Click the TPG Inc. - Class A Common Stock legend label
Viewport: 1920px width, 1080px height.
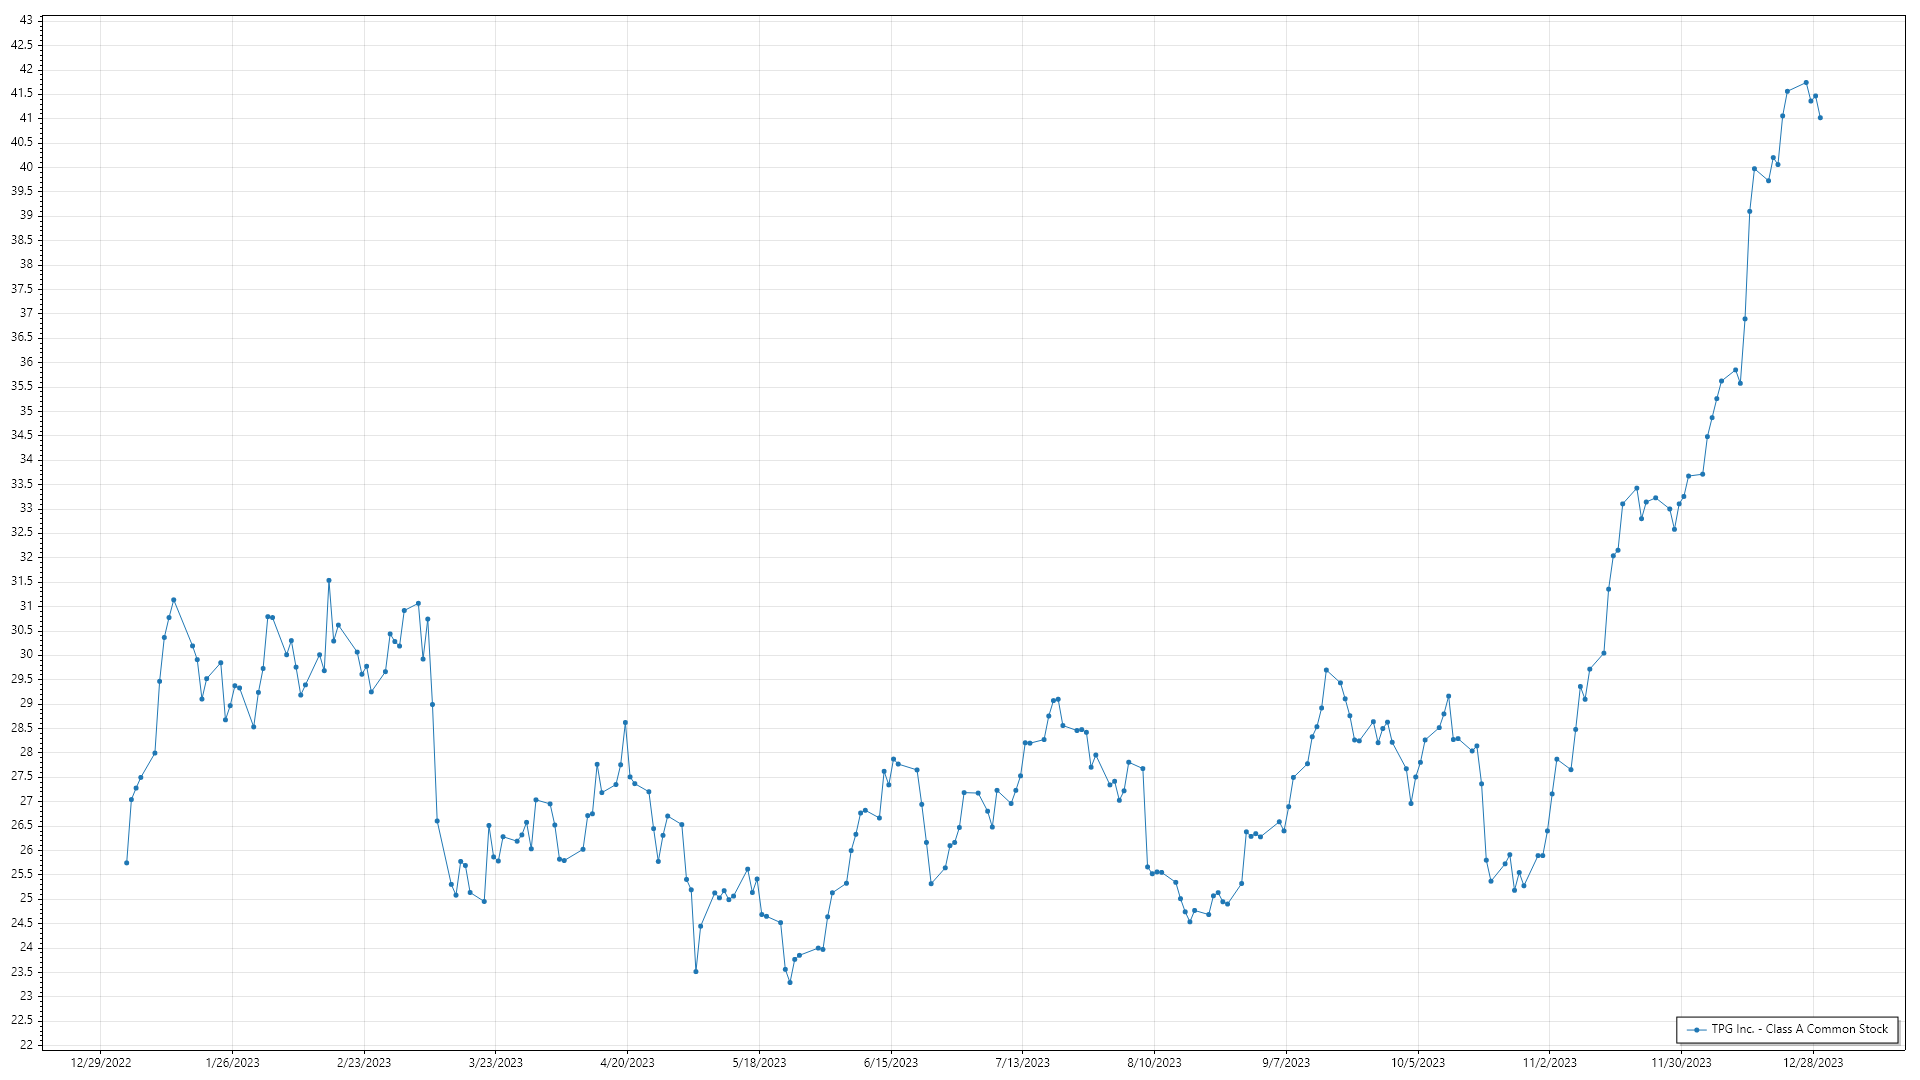point(1799,1029)
